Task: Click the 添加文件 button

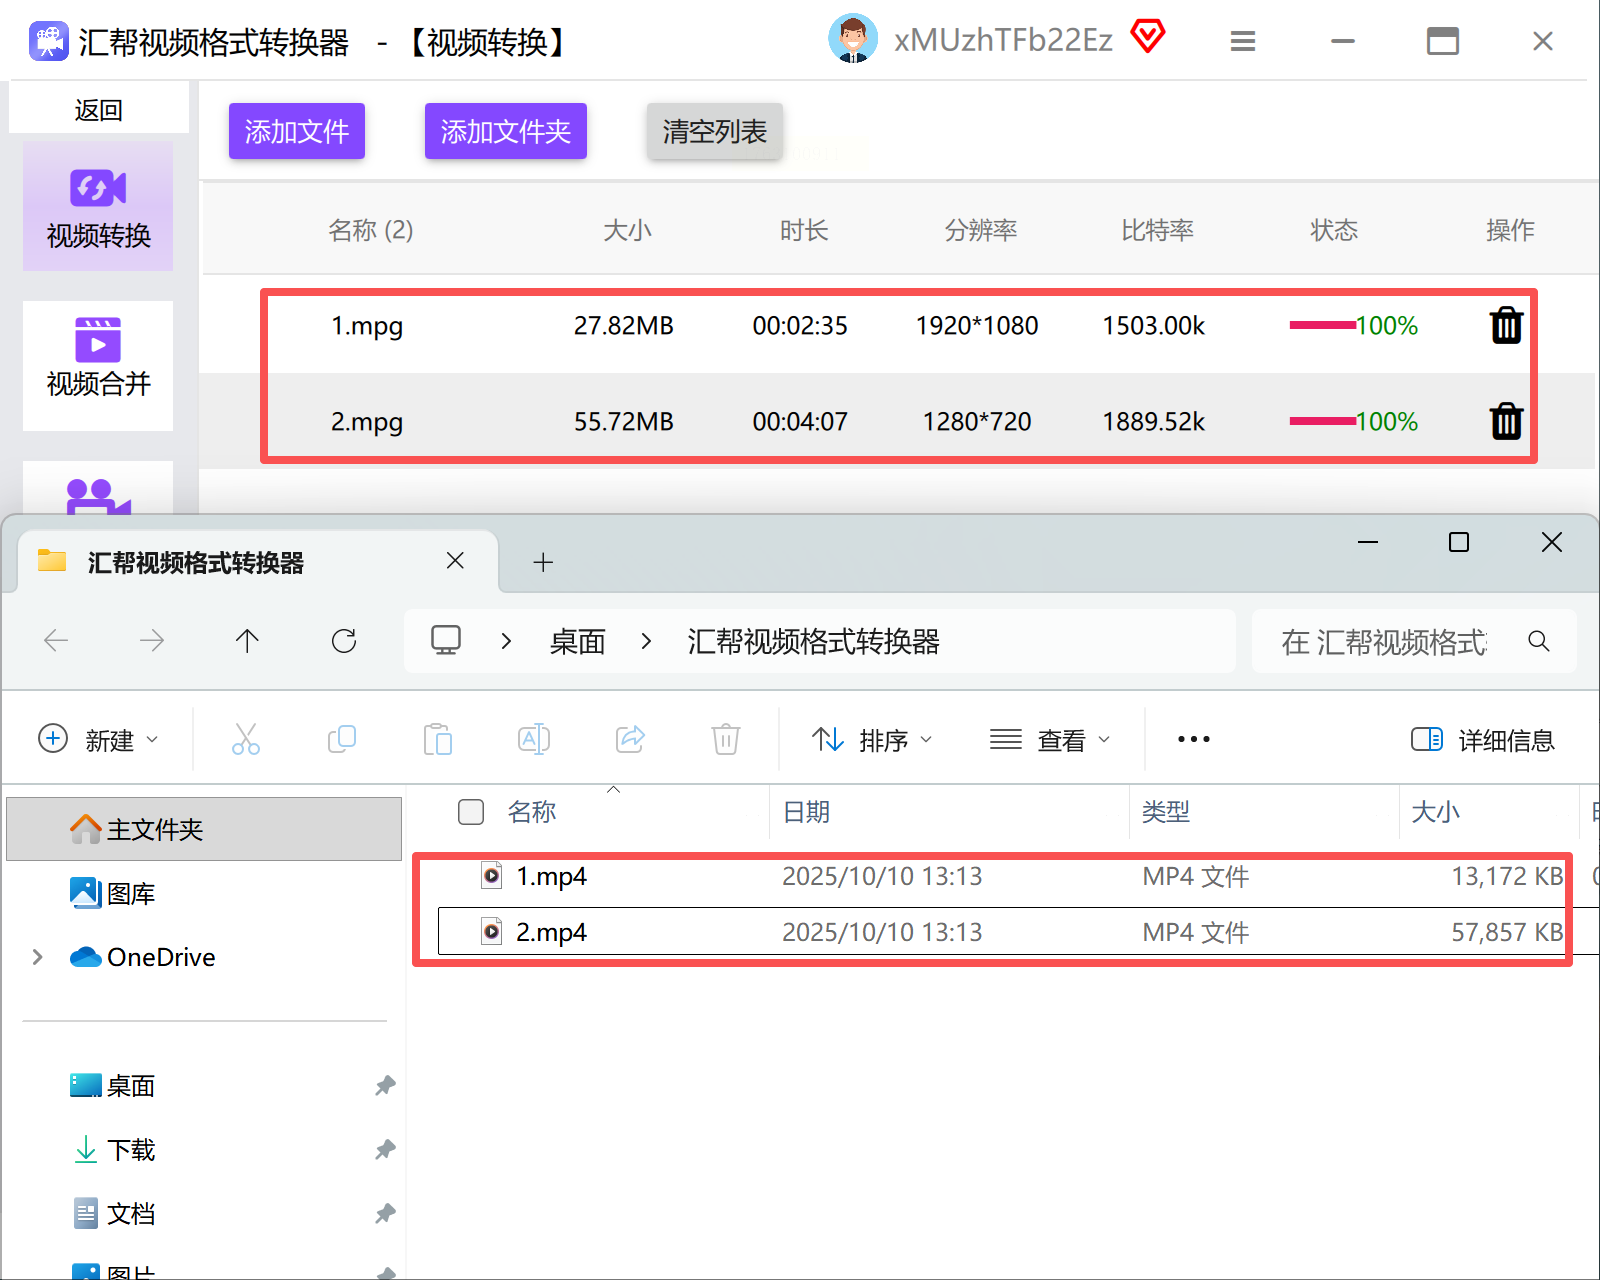Action: tap(297, 131)
